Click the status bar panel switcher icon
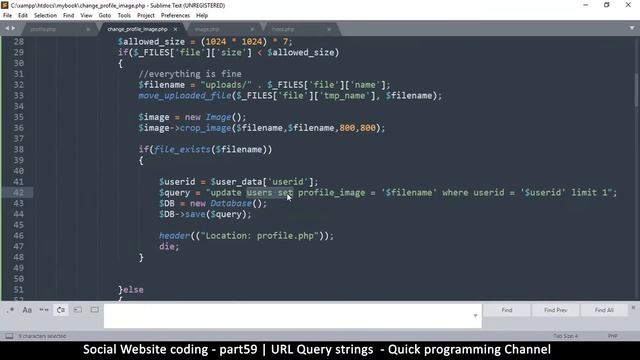The height and width of the screenshot is (360, 640). point(9,336)
